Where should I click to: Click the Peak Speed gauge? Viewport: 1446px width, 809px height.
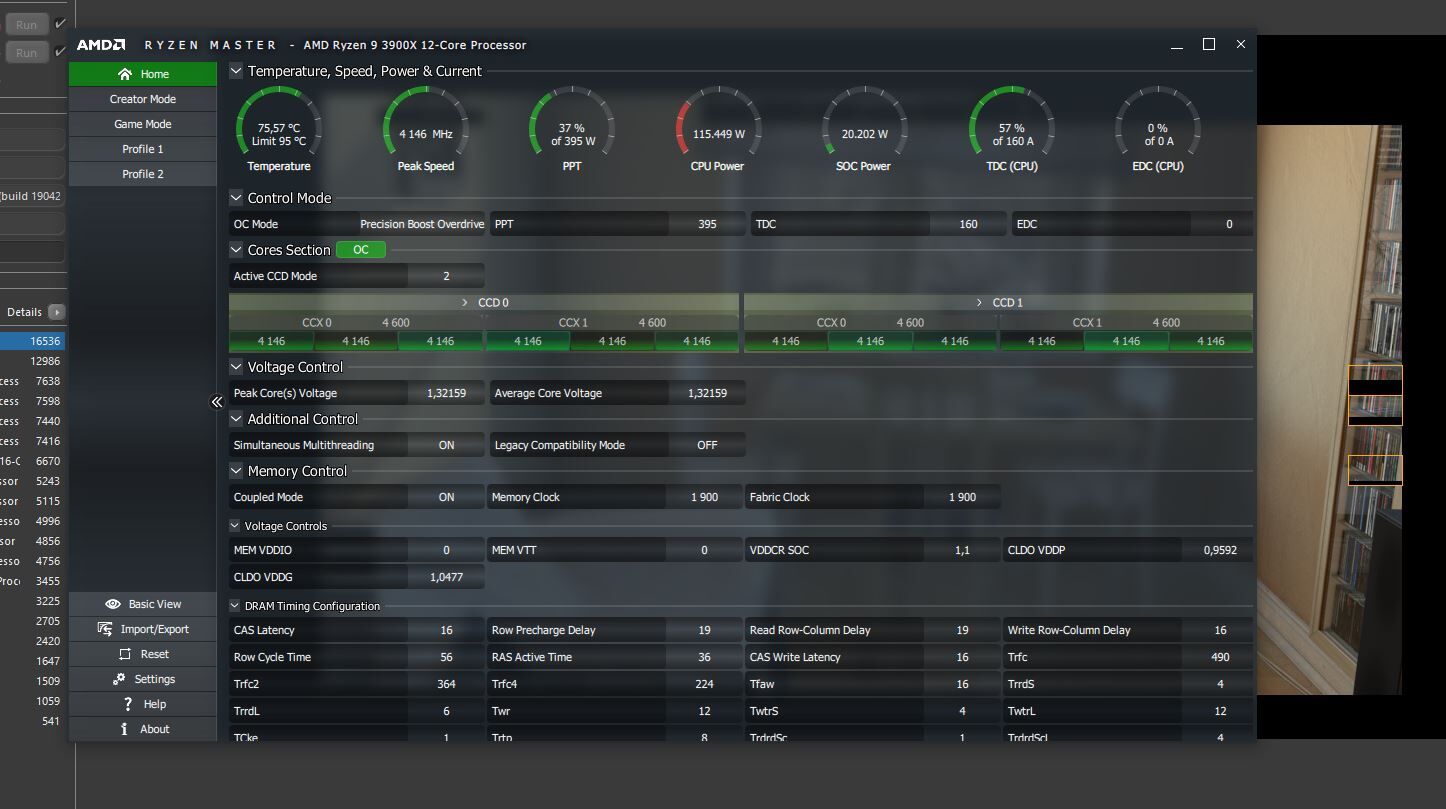[426, 130]
